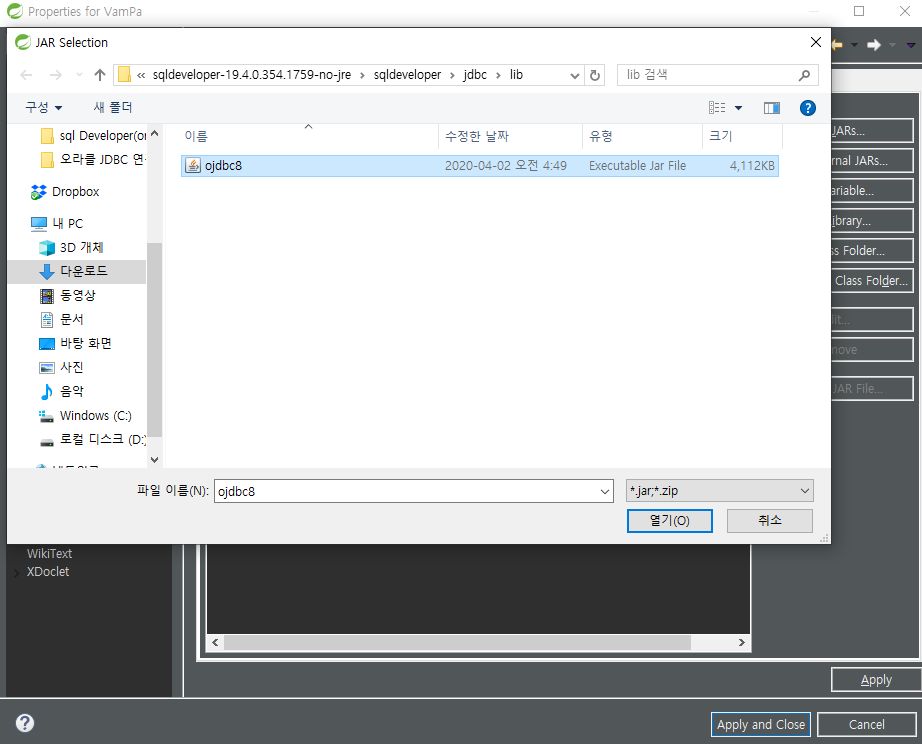The height and width of the screenshot is (744, 922).
Task: Open the 로컬 디스크 (D:) drive
Action: (92, 440)
